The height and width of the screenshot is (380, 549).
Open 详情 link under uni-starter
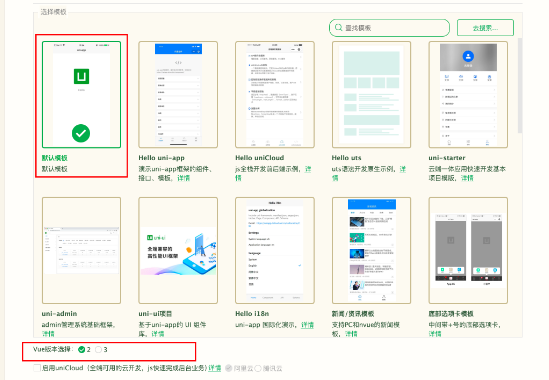467,178
